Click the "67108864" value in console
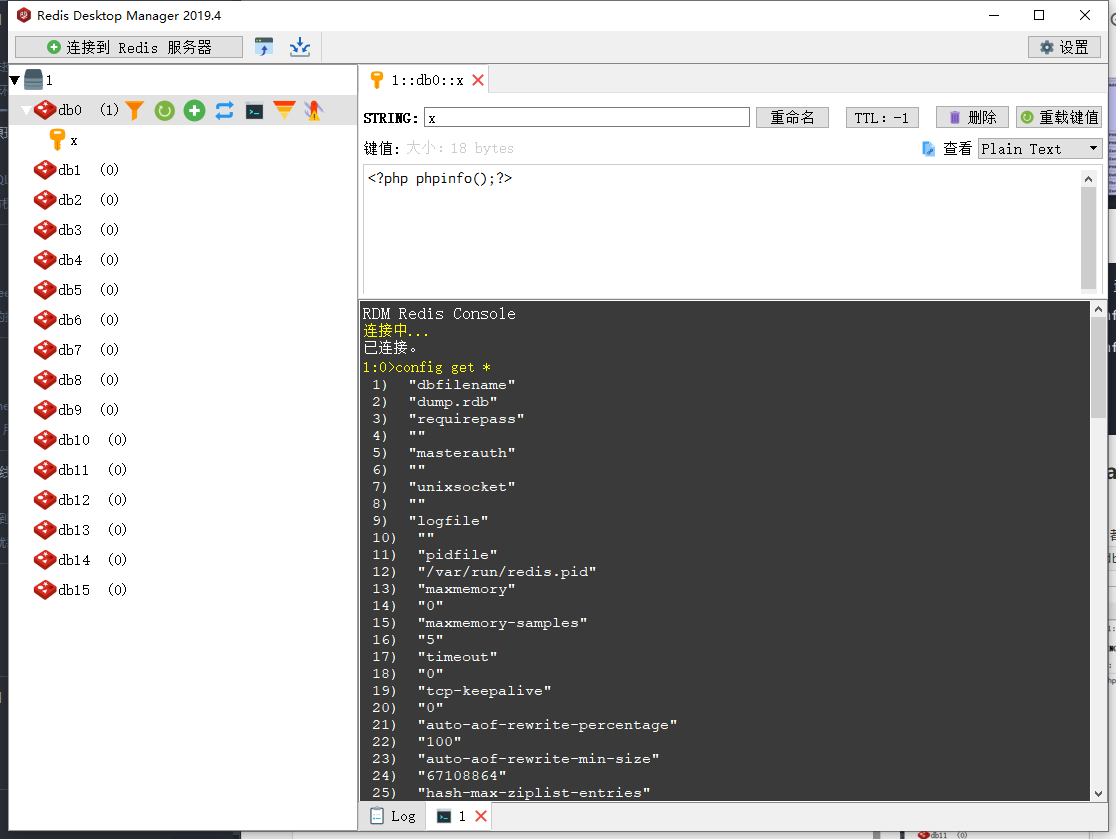 (462, 776)
